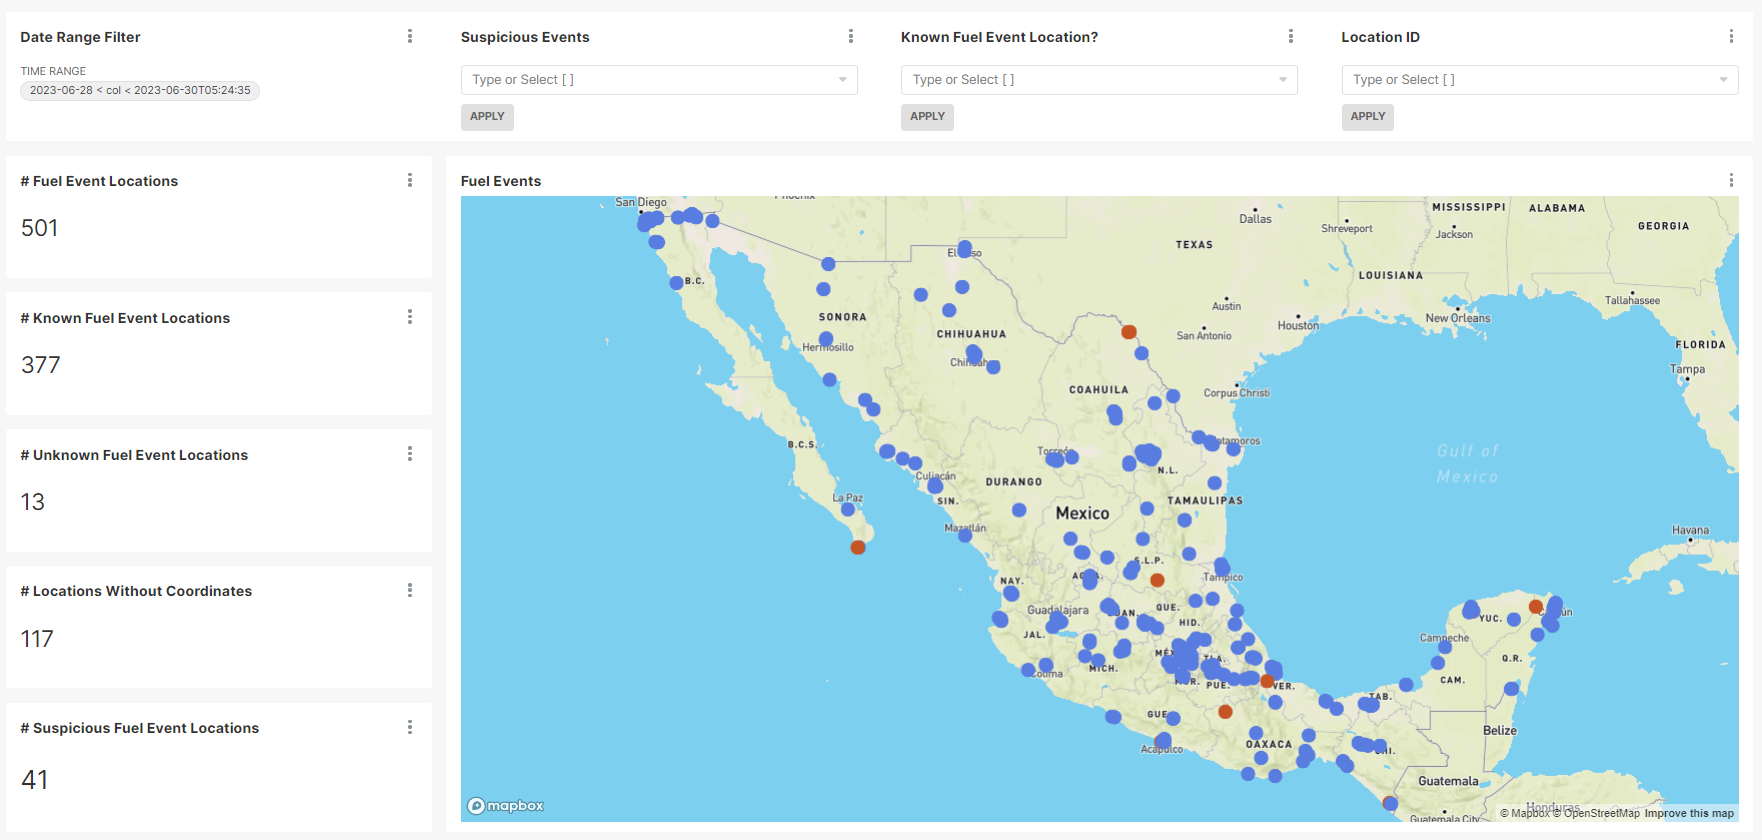1762x840 pixels.
Task: Expand the Suspicious Events dropdown arrow
Action: click(843, 80)
